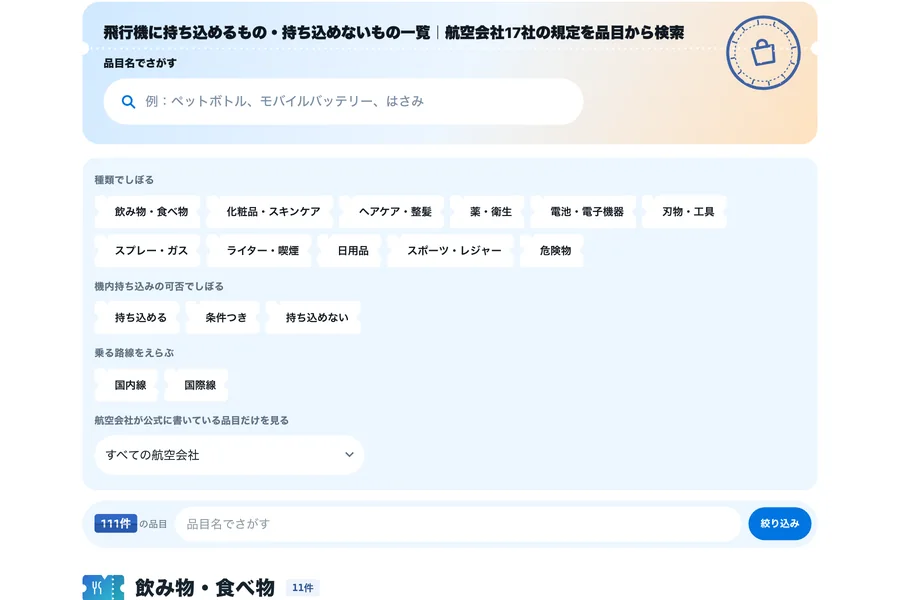Filter by ヘアケア・整髪 category

tap(391, 212)
